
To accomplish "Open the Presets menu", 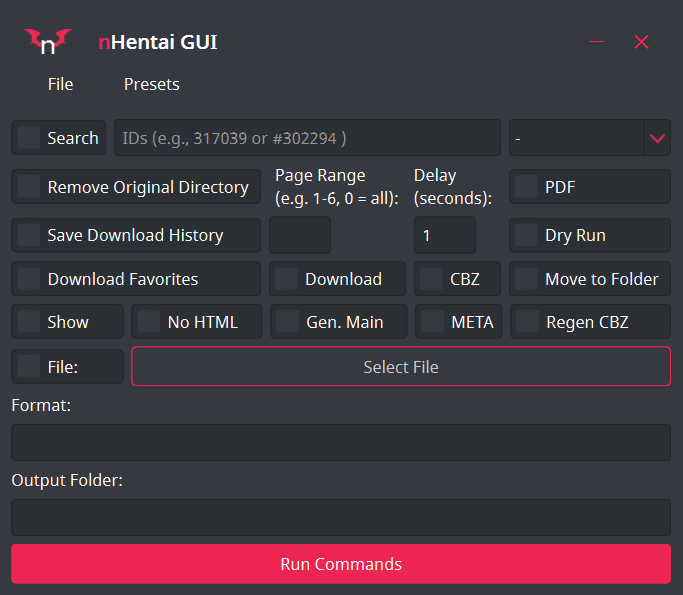I will coord(152,84).
